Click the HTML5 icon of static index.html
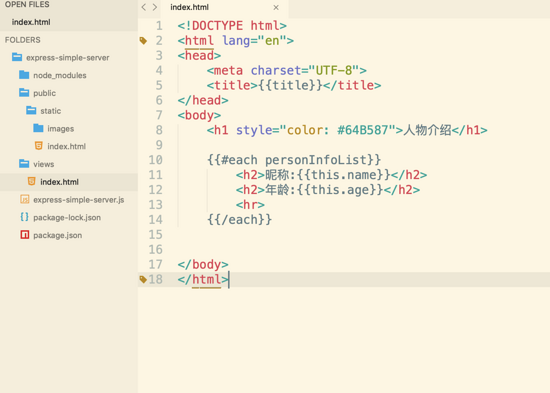Viewport: 550px width, 393px height. coord(39,146)
